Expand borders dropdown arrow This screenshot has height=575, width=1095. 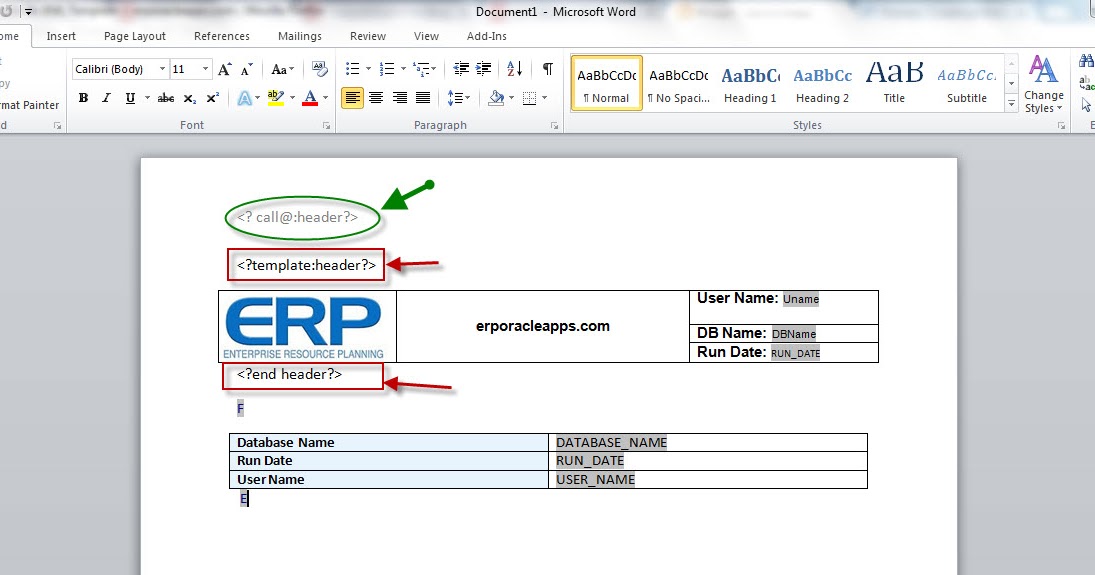(x=545, y=99)
